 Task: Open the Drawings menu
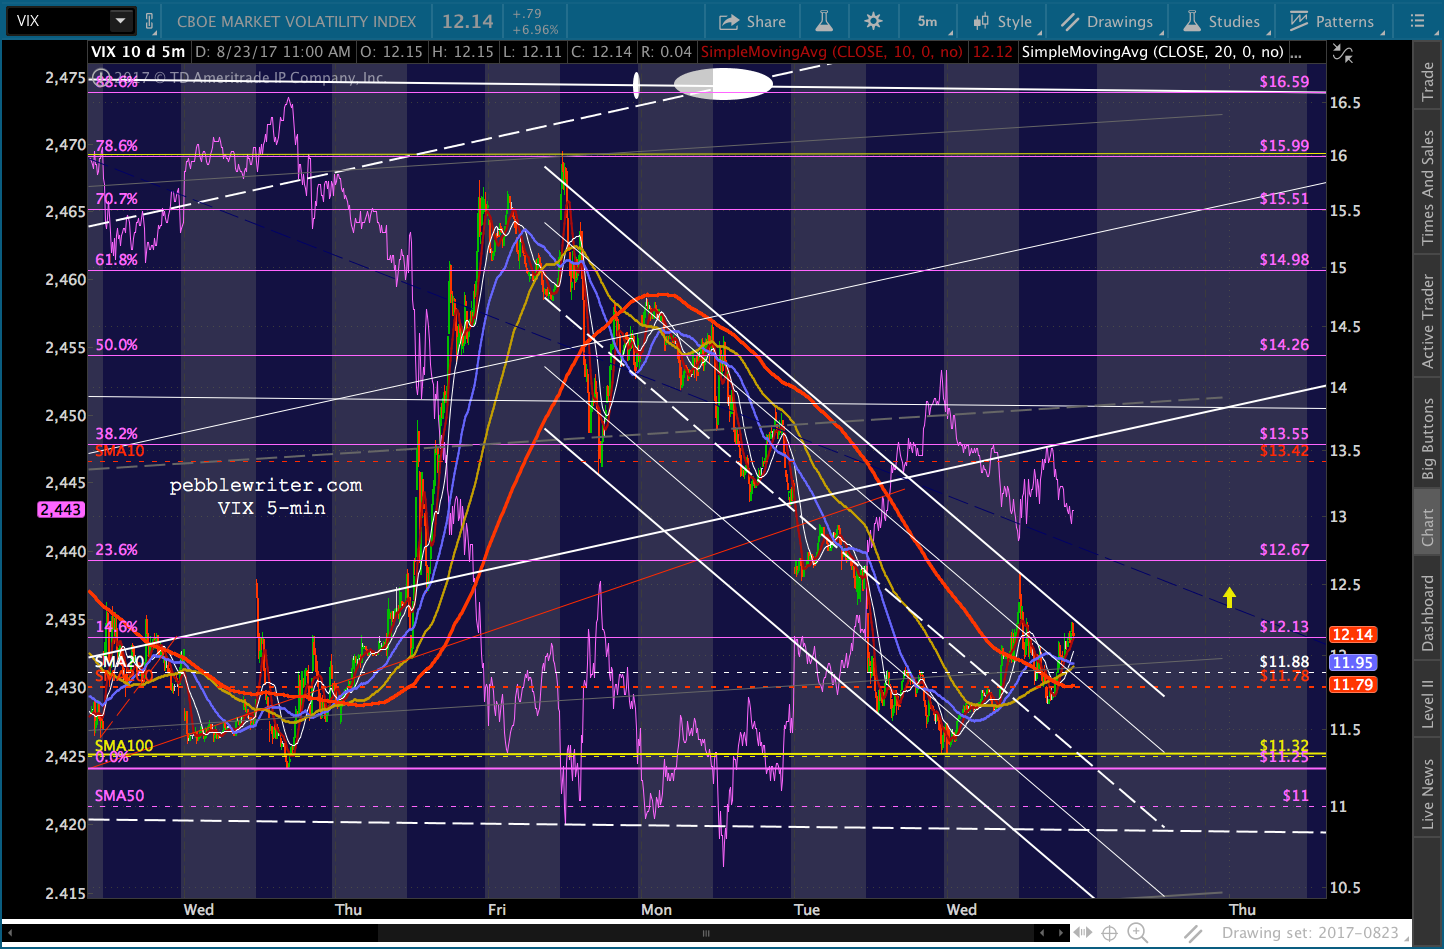coord(1107,21)
